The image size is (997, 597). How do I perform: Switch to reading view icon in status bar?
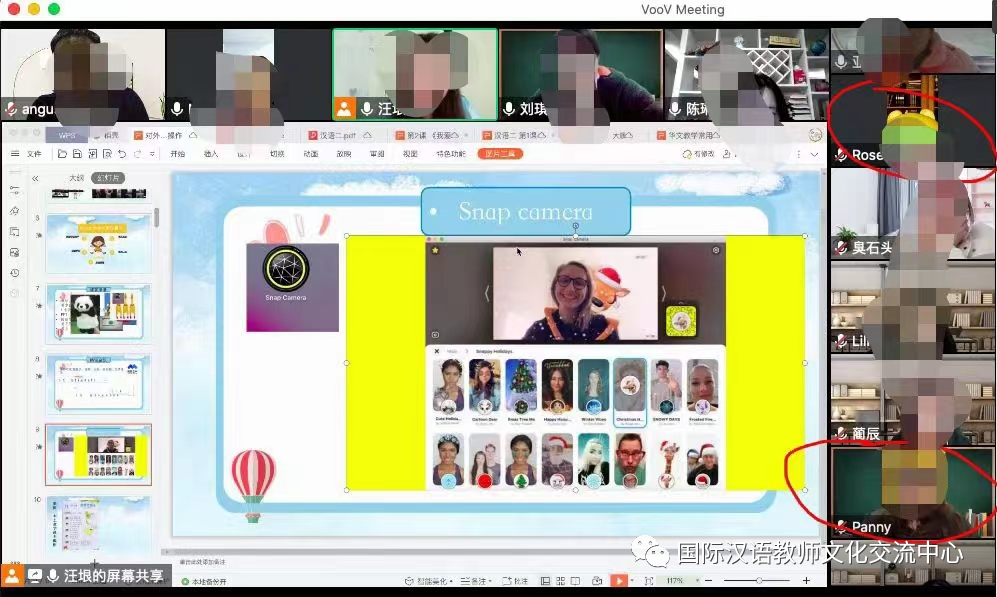coord(575,580)
